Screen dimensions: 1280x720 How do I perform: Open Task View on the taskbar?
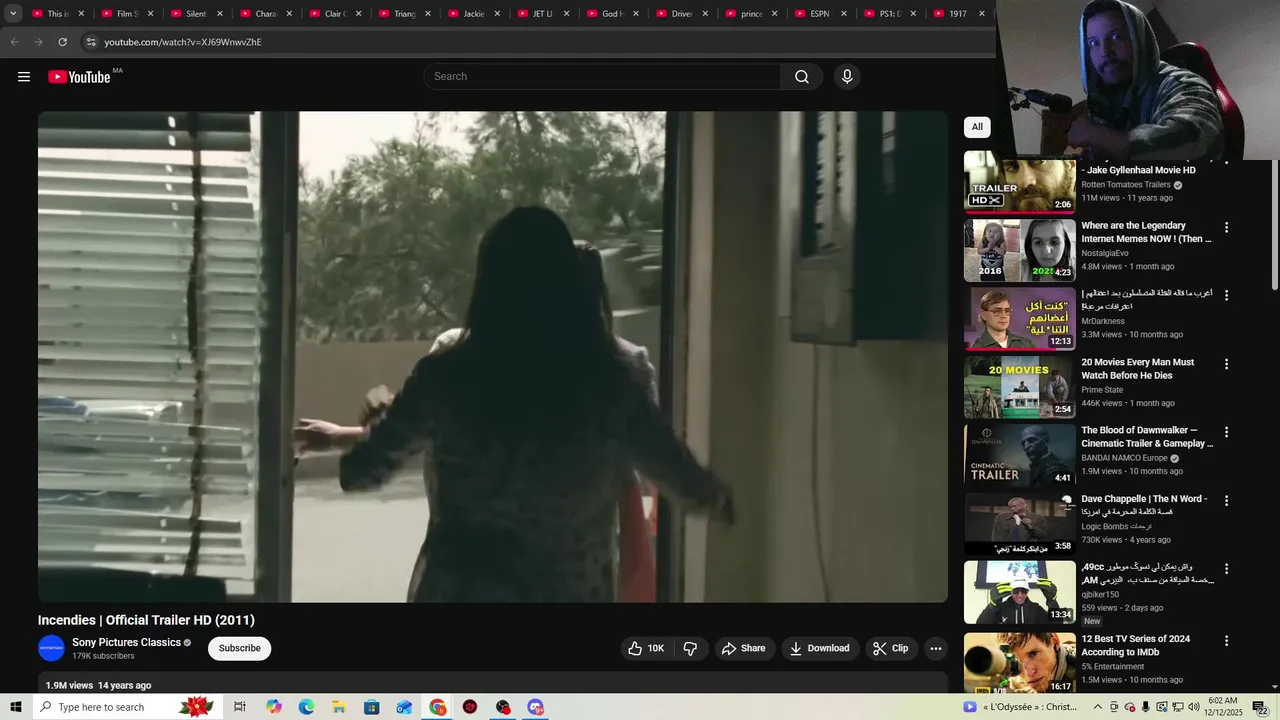pos(240,707)
